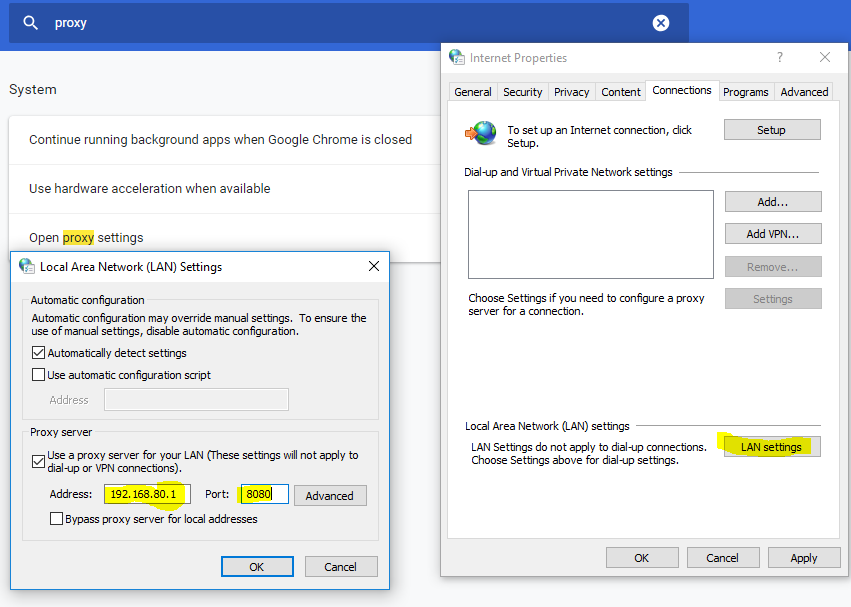This screenshot has width=851, height=607.
Task: Close the Local Area Network Settings dialog
Action: tap(374, 266)
